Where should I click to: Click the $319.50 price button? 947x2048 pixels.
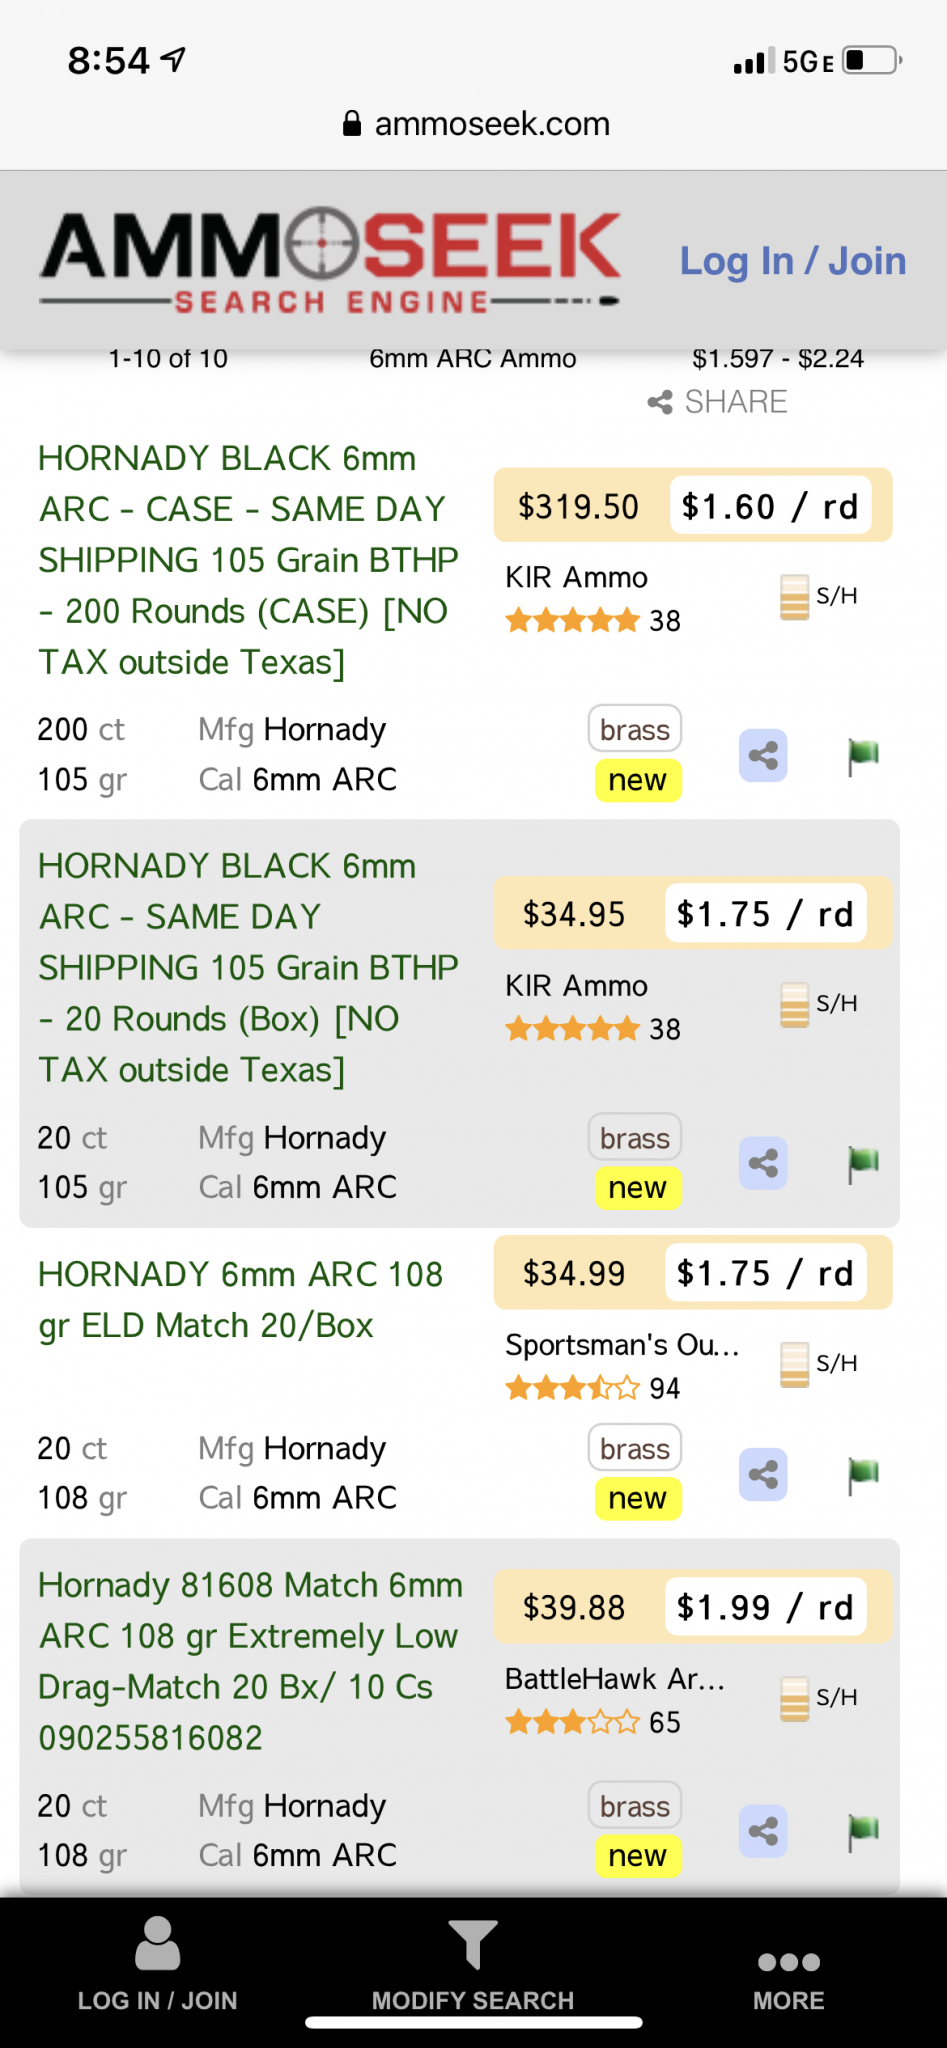(578, 506)
